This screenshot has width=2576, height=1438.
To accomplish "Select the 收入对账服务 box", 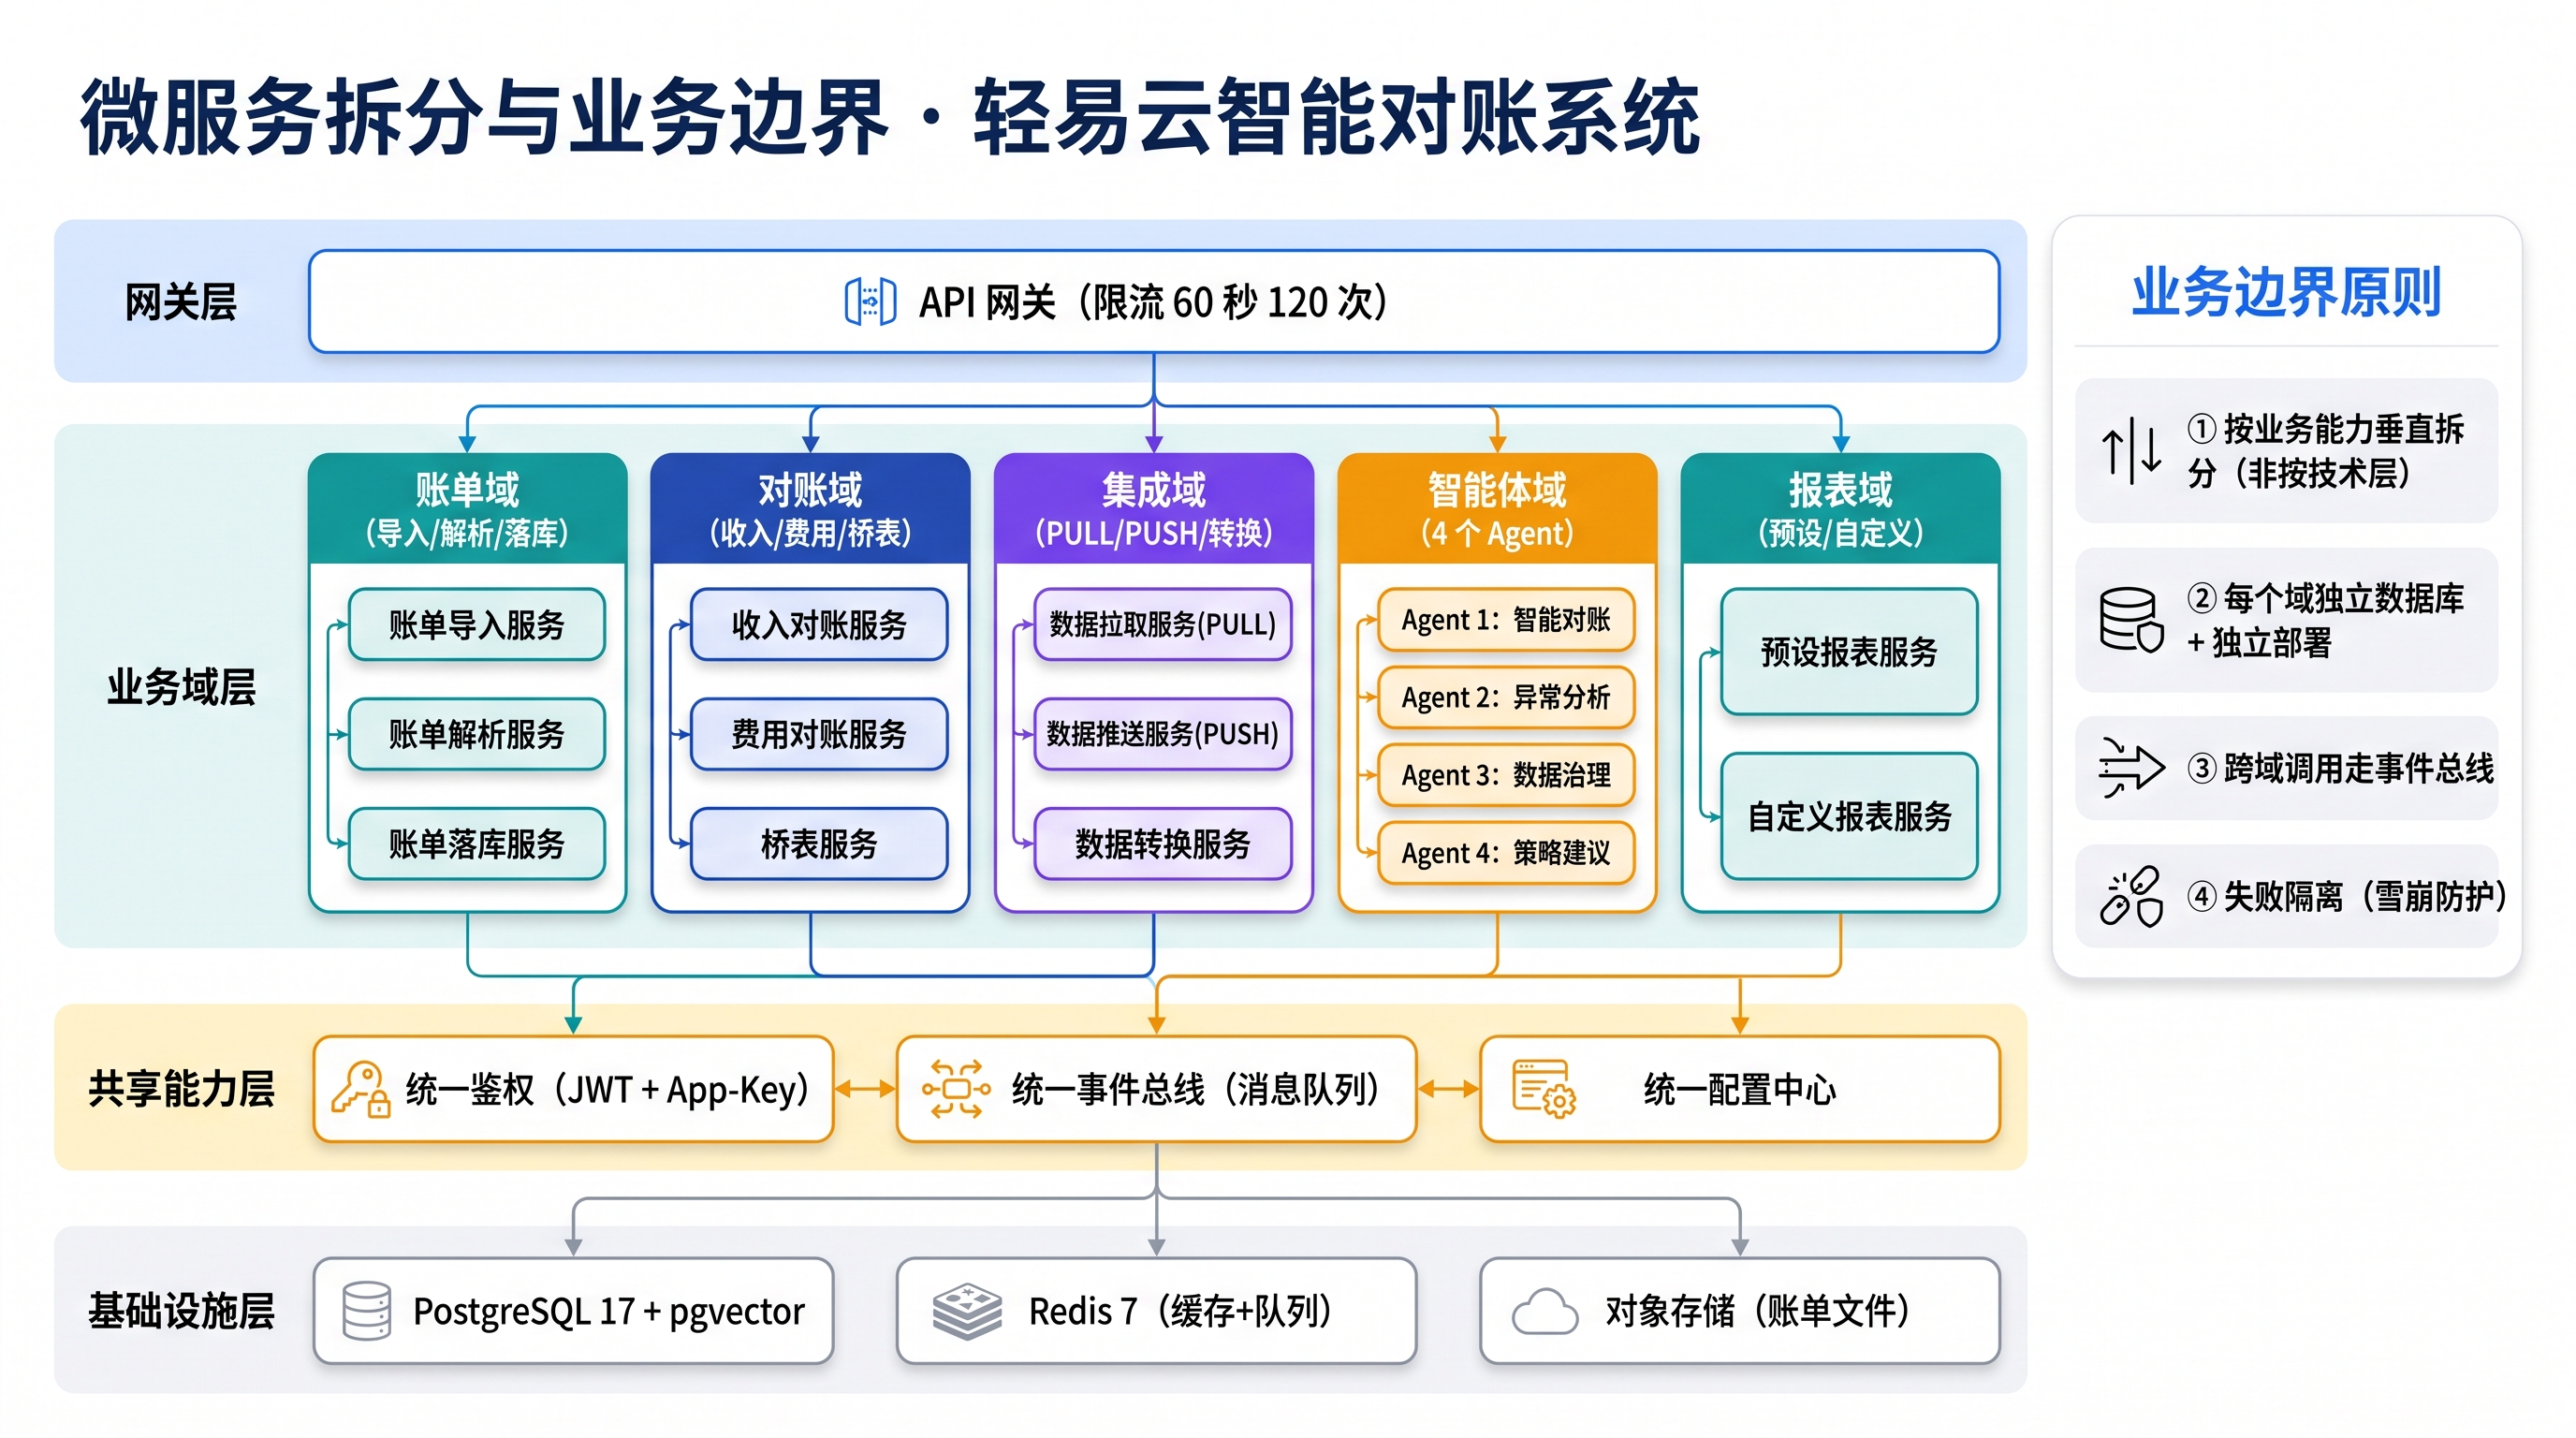I will pos(819,625).
